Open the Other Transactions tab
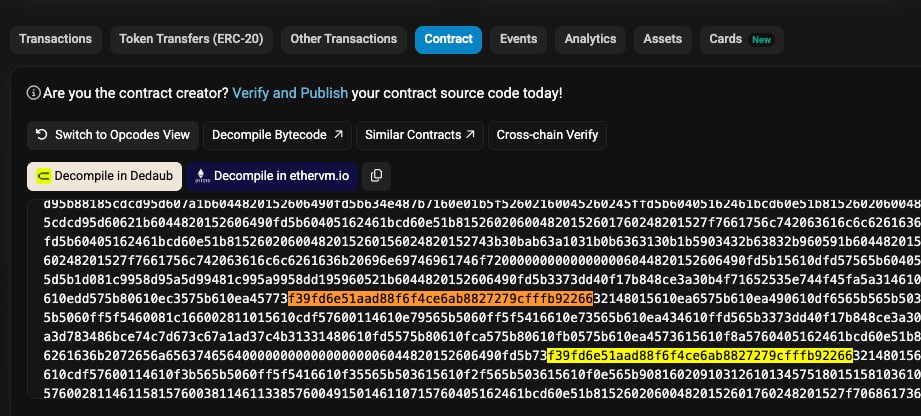 344,39
